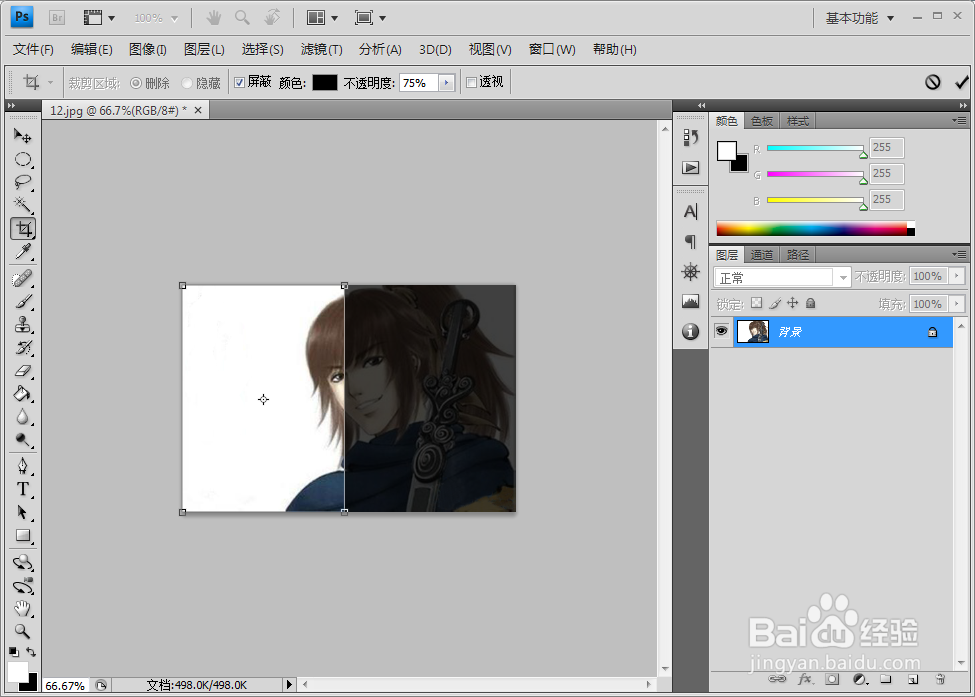Select the Healing Brush tool
The image size is (975, 697).
[x=23, y=278]
